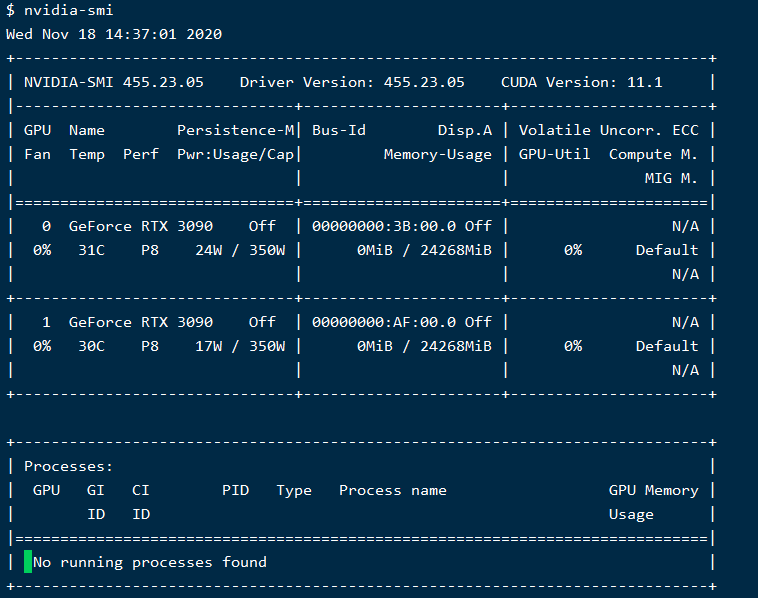Click bus id '00000000:AF:00.0'
758x598 pixels.
coord(384,322)
